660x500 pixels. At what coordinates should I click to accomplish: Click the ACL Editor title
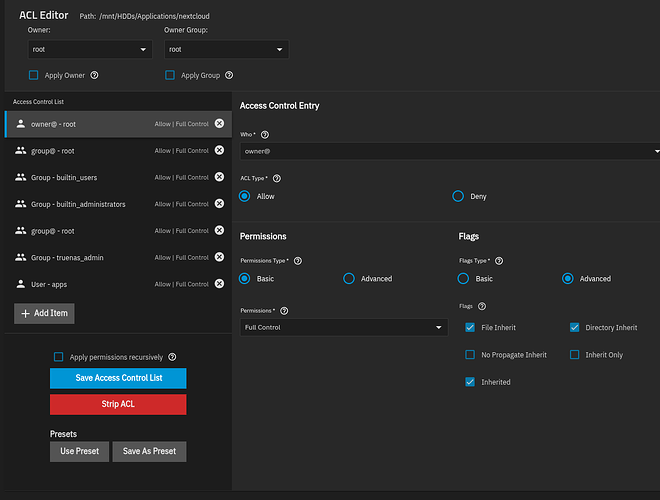pyautogui.click(x=43, y=15)
